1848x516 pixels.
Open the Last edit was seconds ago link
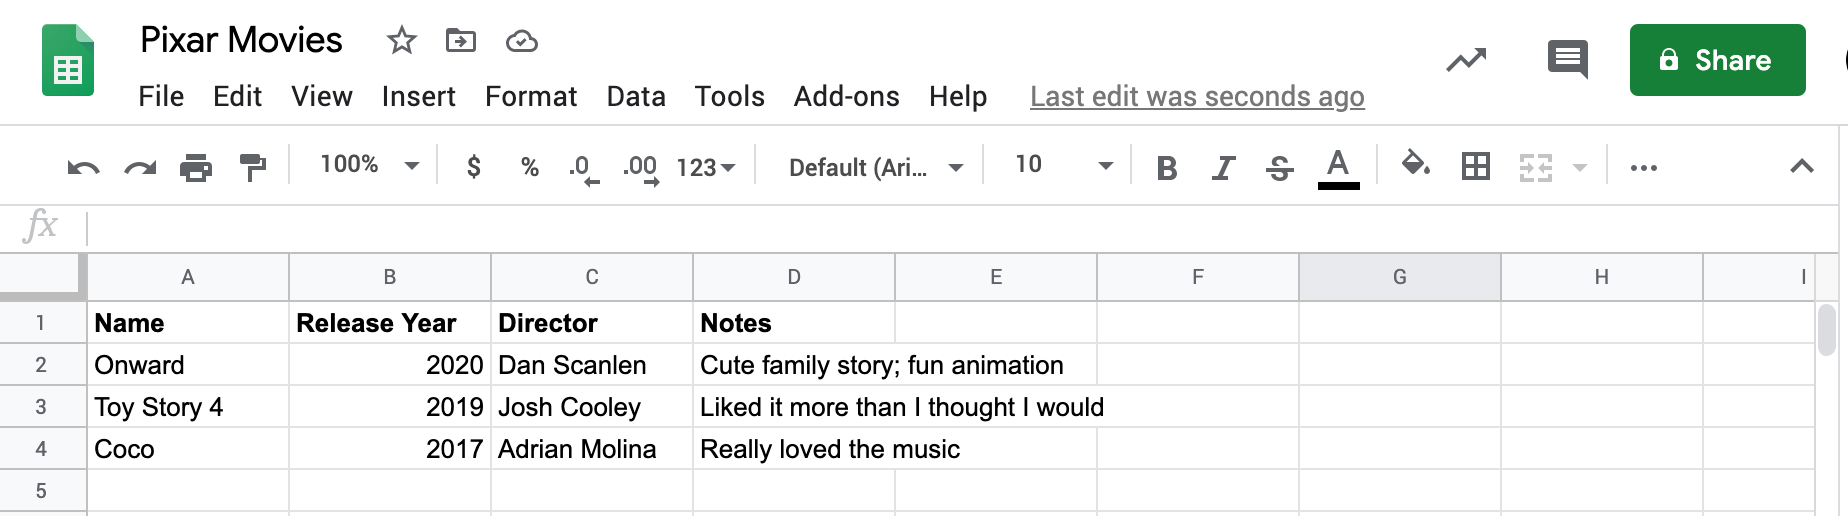point(1197,97)
